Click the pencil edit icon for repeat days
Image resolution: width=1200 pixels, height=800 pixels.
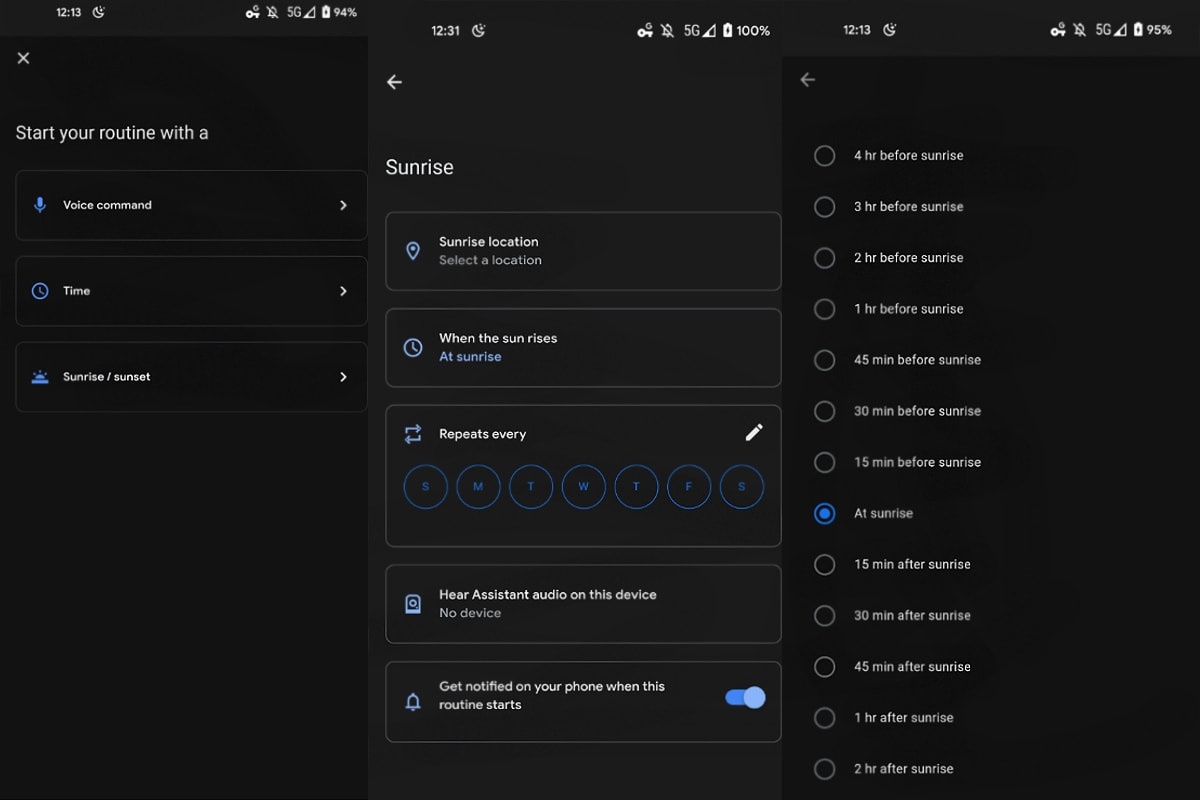(754, 432)
